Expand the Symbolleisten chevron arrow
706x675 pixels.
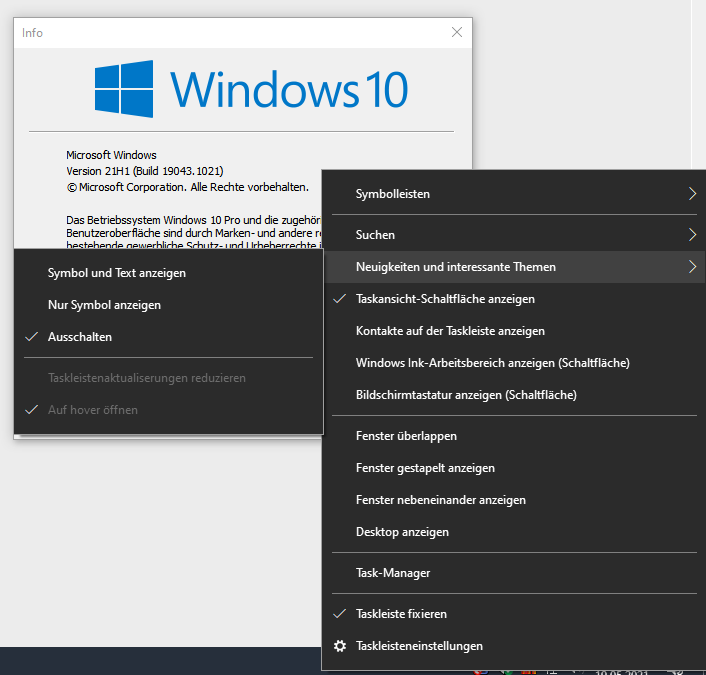tap(692, 194)
